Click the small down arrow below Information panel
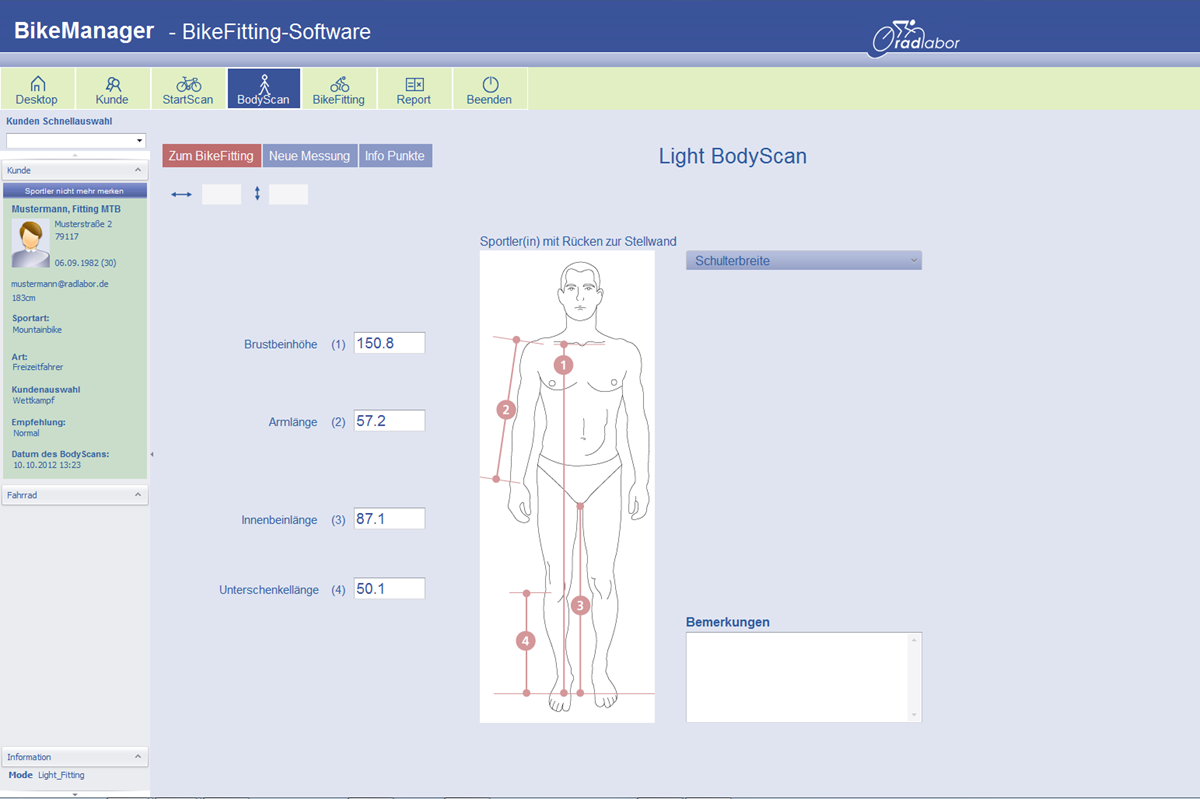Screen dimensions: 1200x799 [75, 793]
